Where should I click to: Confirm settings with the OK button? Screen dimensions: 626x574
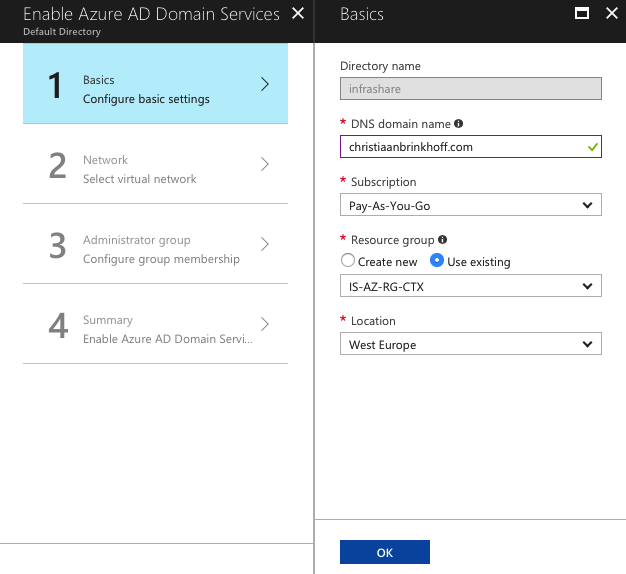[x=385, y=552]
